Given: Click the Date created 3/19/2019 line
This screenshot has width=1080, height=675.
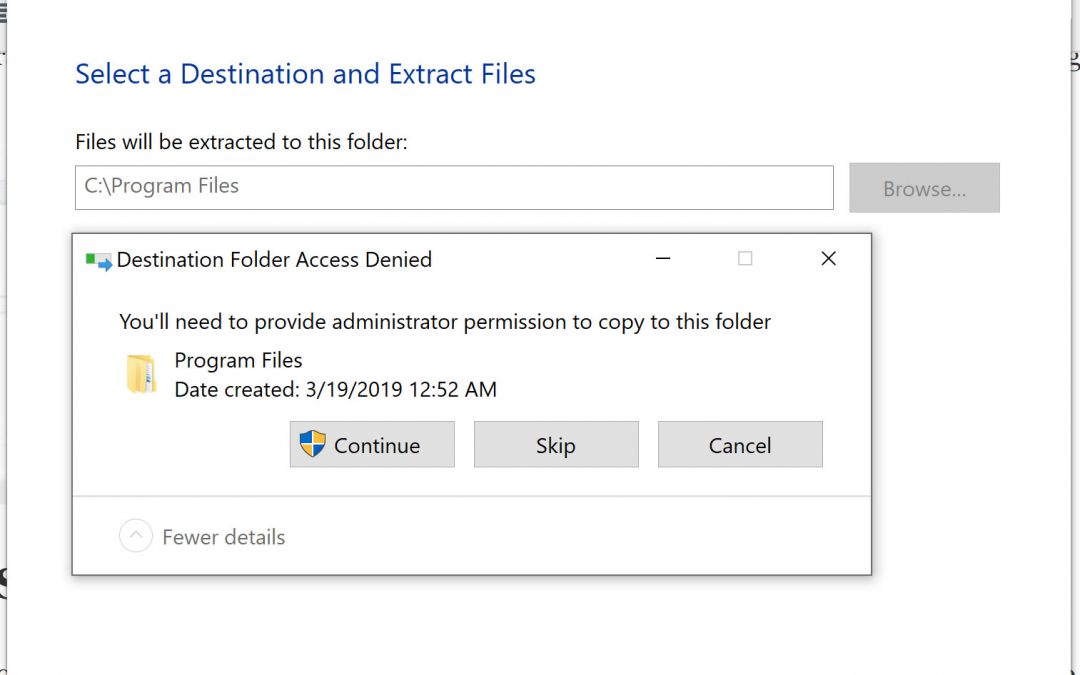Looking at the screenshot, I should pyautogui.click(x=335, y=389).
